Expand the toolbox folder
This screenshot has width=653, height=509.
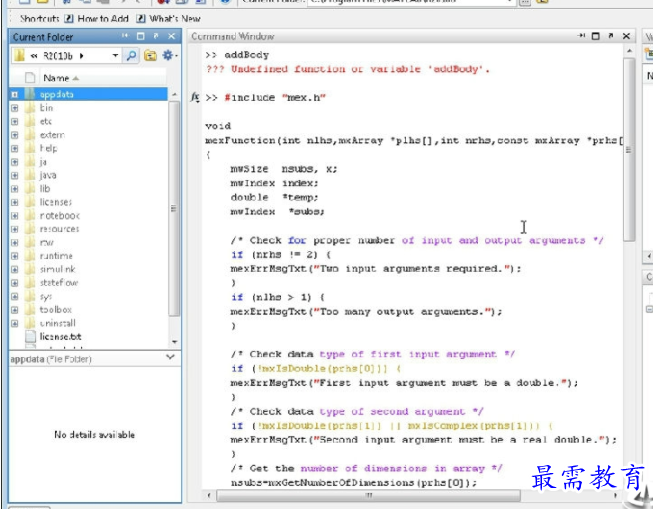[15, 310]
